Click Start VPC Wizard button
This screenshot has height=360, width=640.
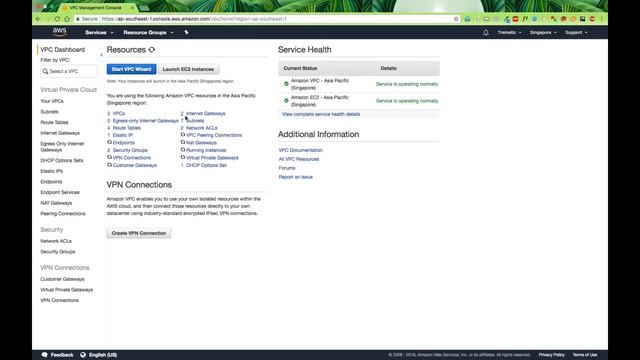[131, 69]
